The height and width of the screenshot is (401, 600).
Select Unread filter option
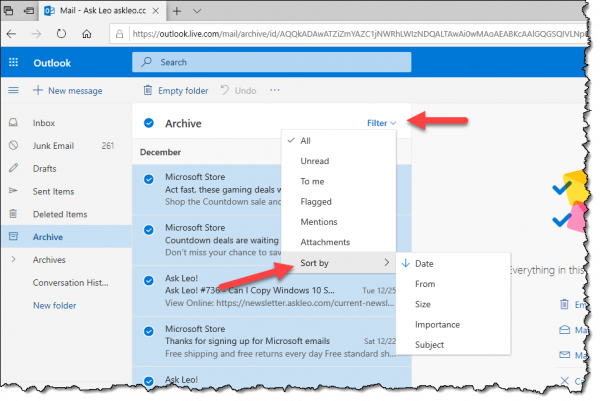point(314,161)
